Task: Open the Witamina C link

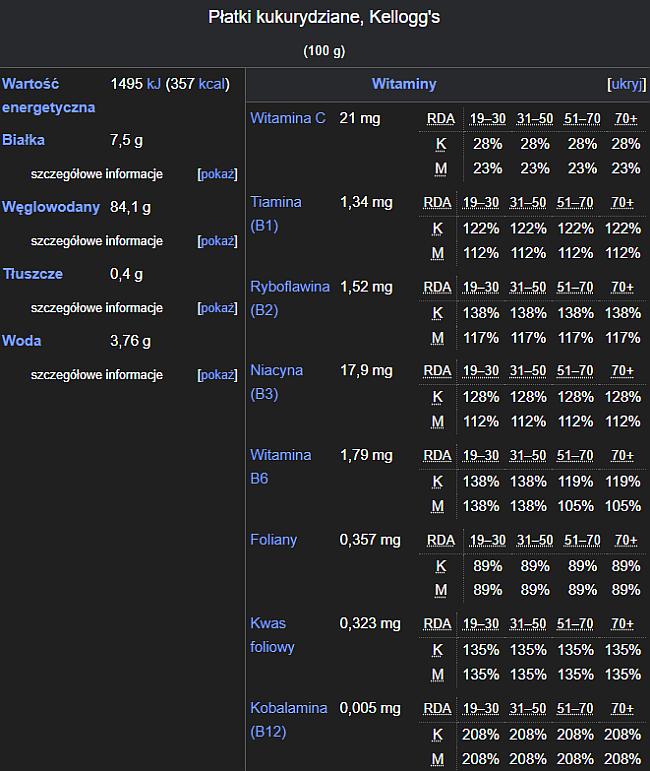Action: 288,119
